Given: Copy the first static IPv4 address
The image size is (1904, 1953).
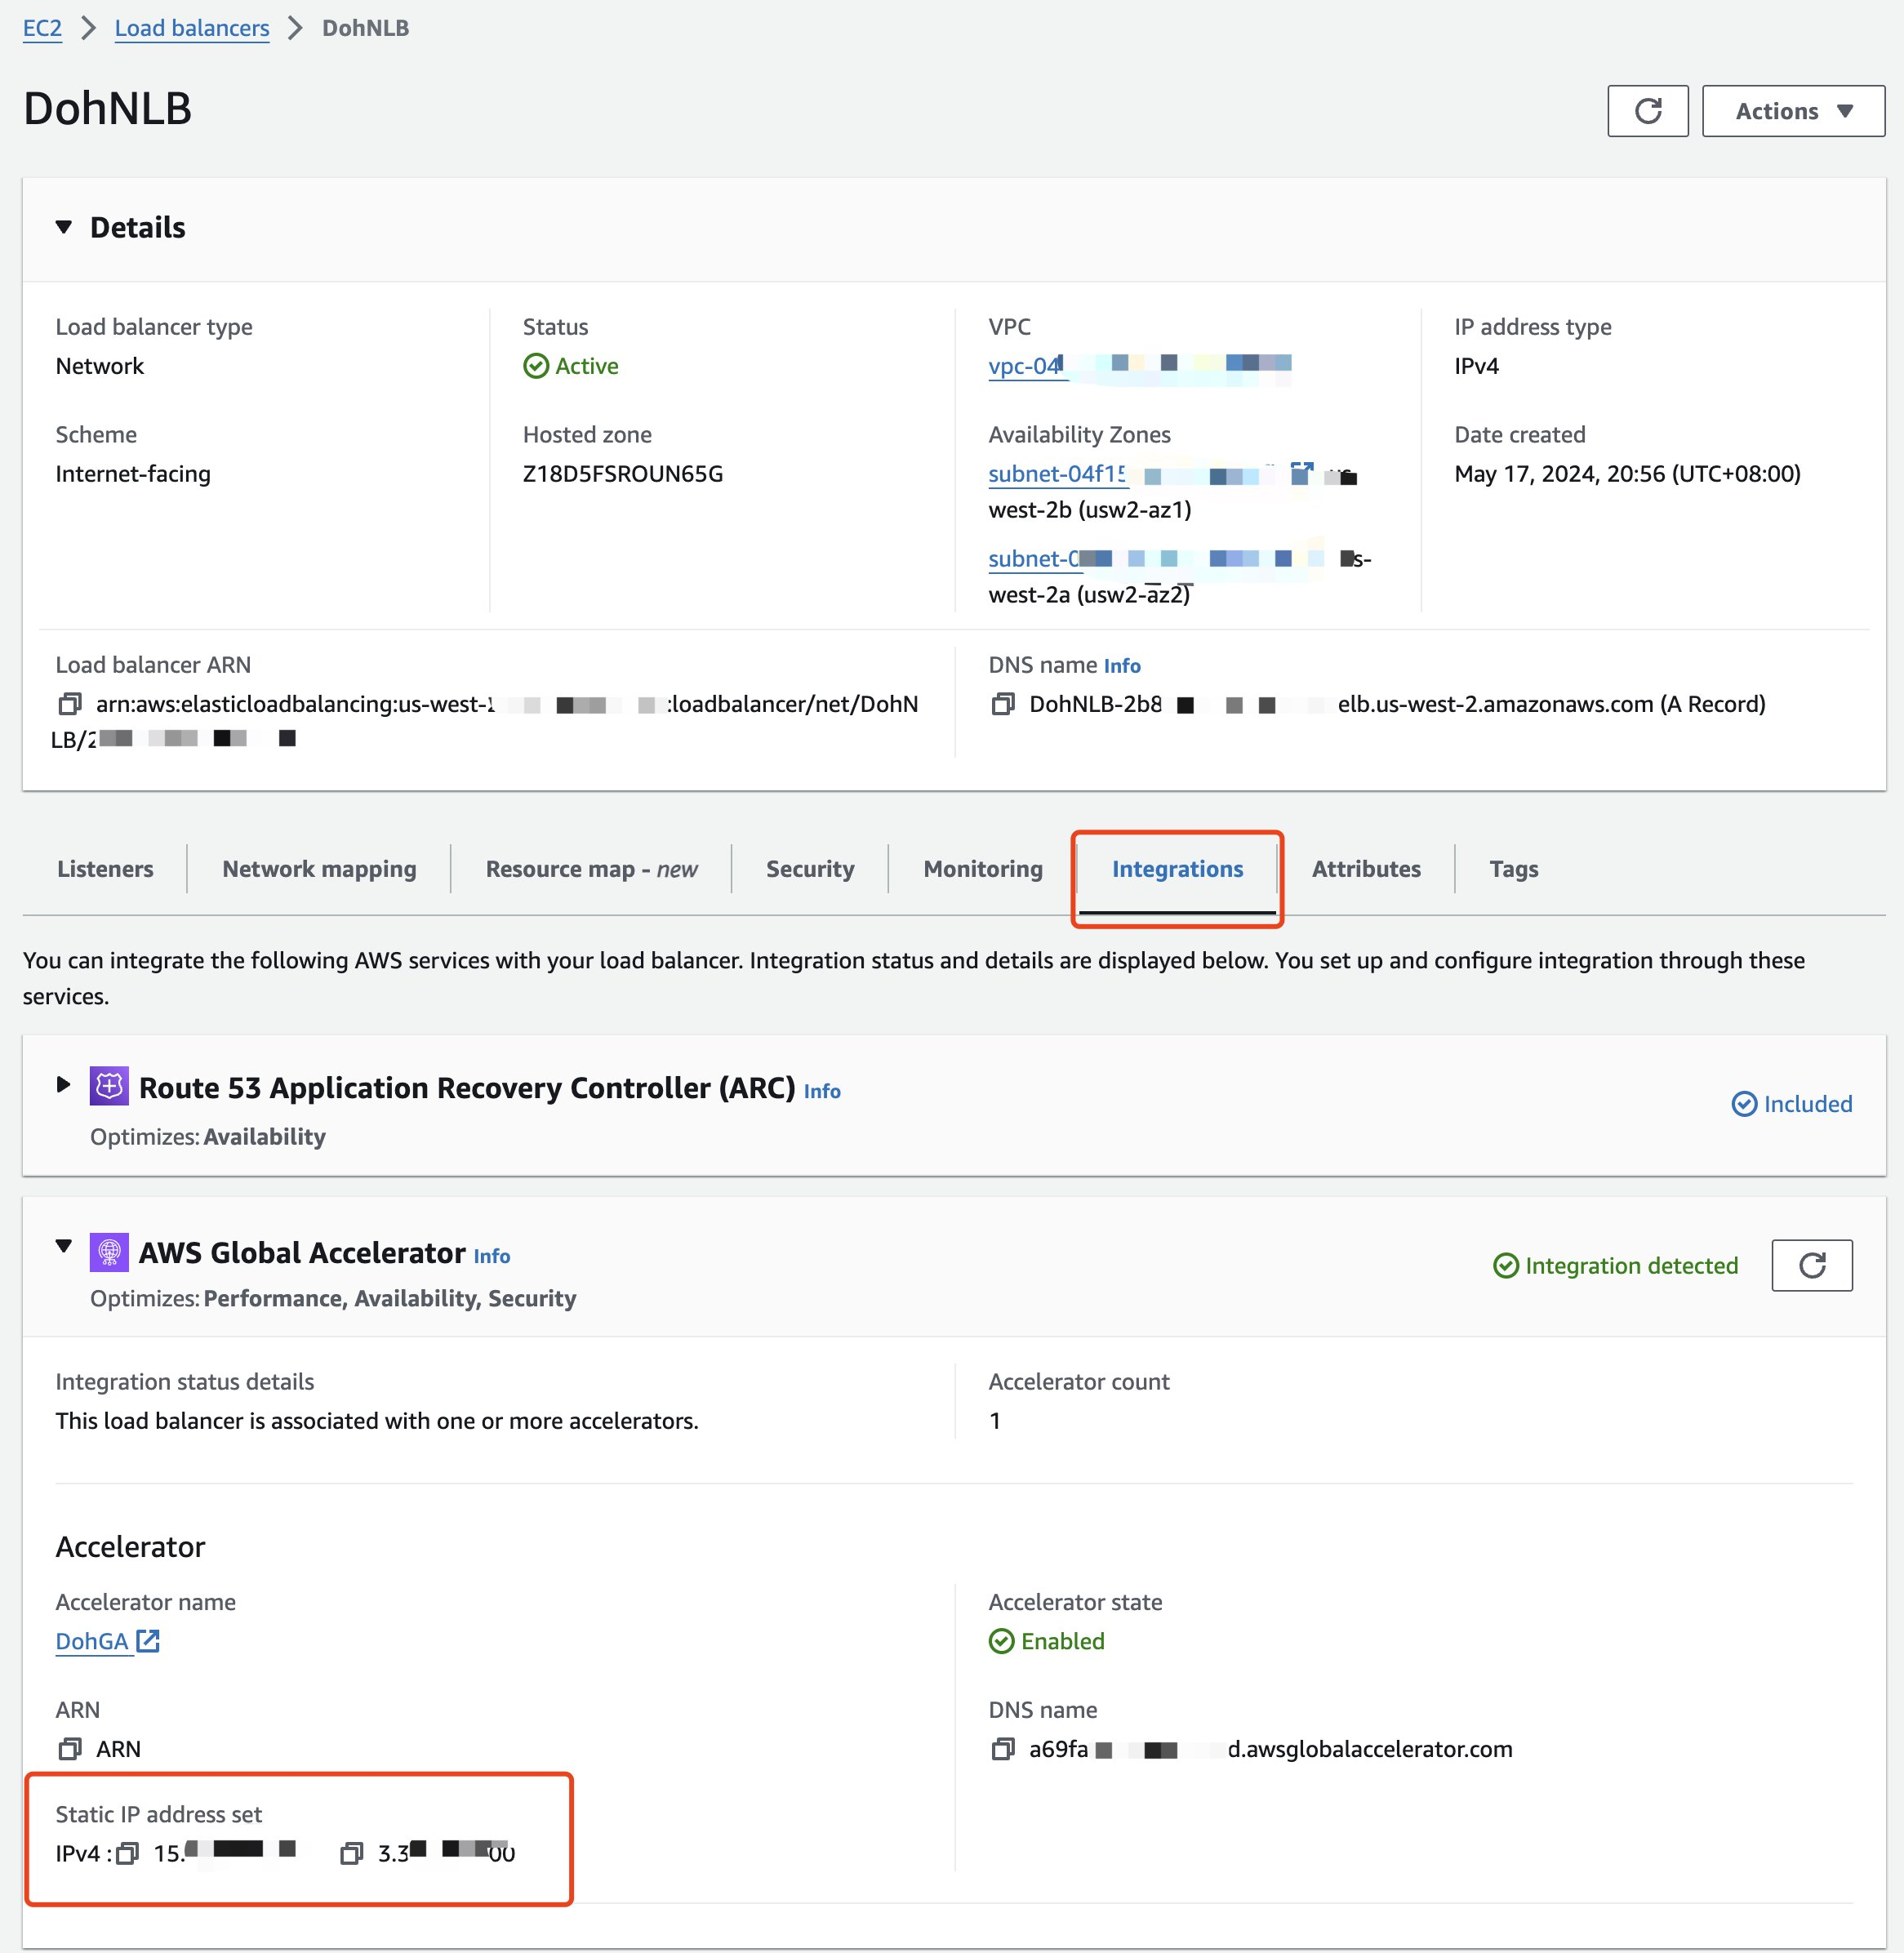Looking at the screenshot, I should [x=127, y=1854].
